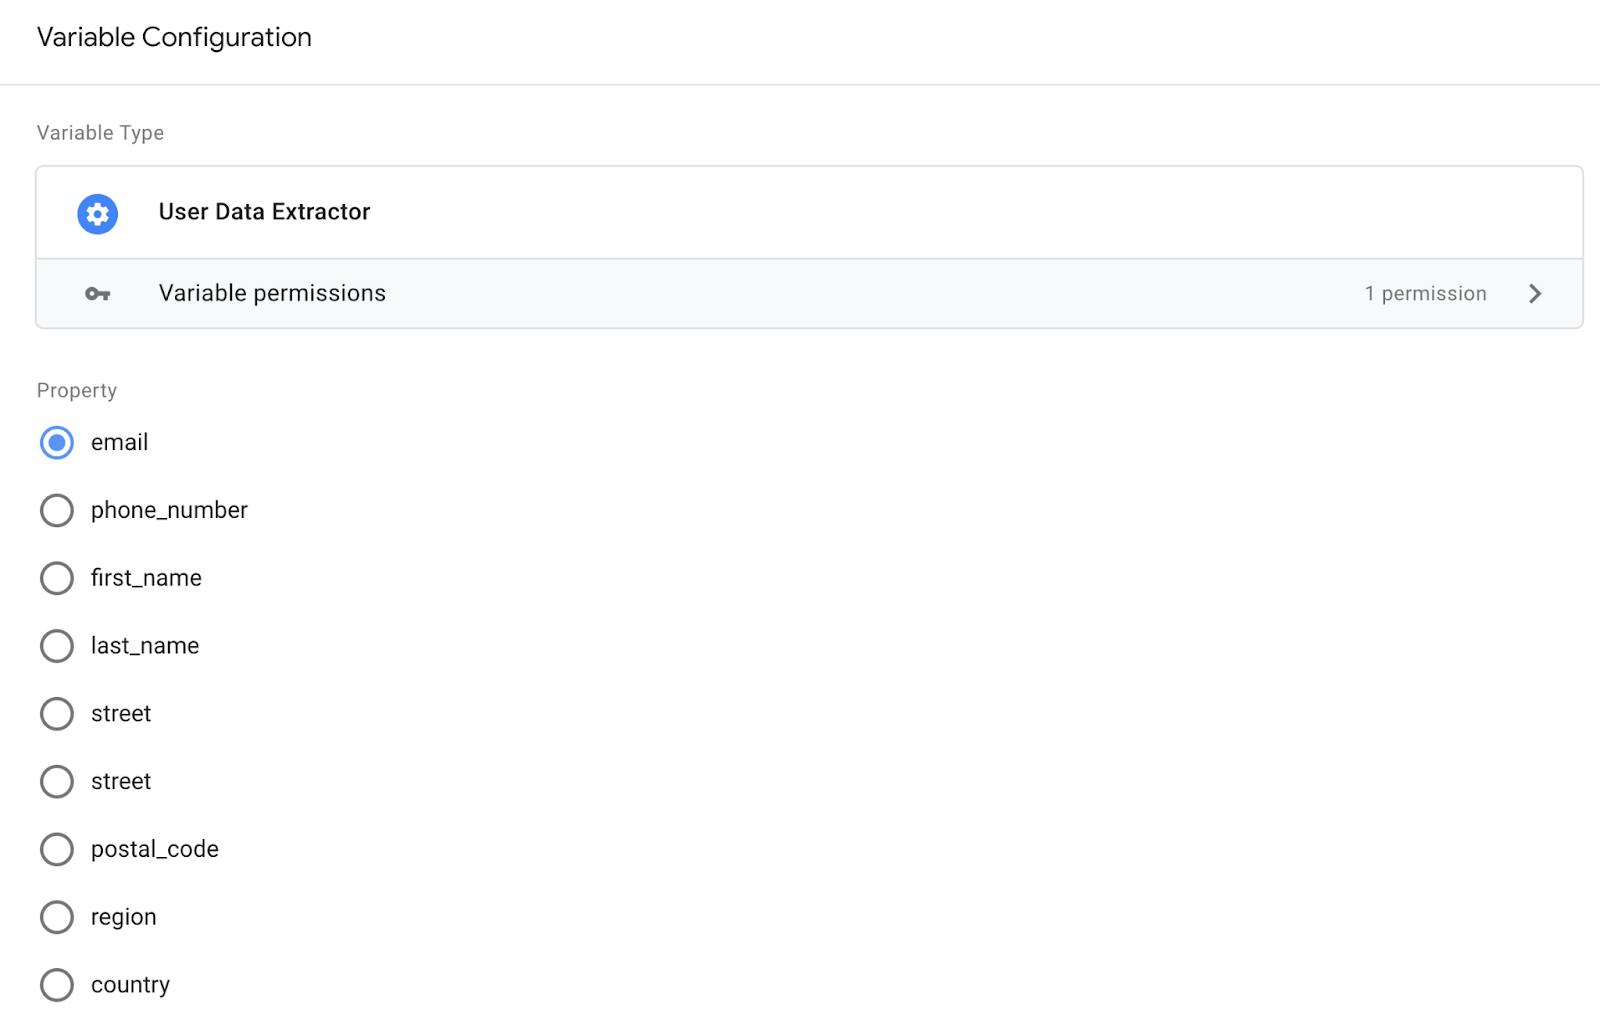Click the Variable Type section label
Viewport: 1600px width, 1014px height.
100,132
